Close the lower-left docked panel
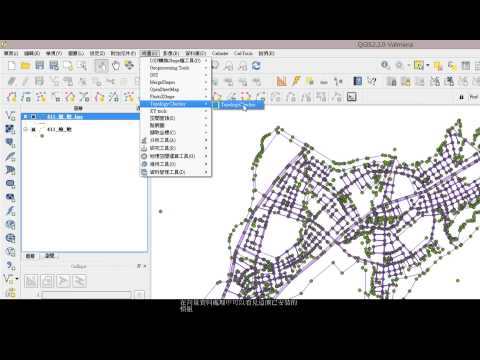Viewport: 480px width, 360px height. click(145, 266)
